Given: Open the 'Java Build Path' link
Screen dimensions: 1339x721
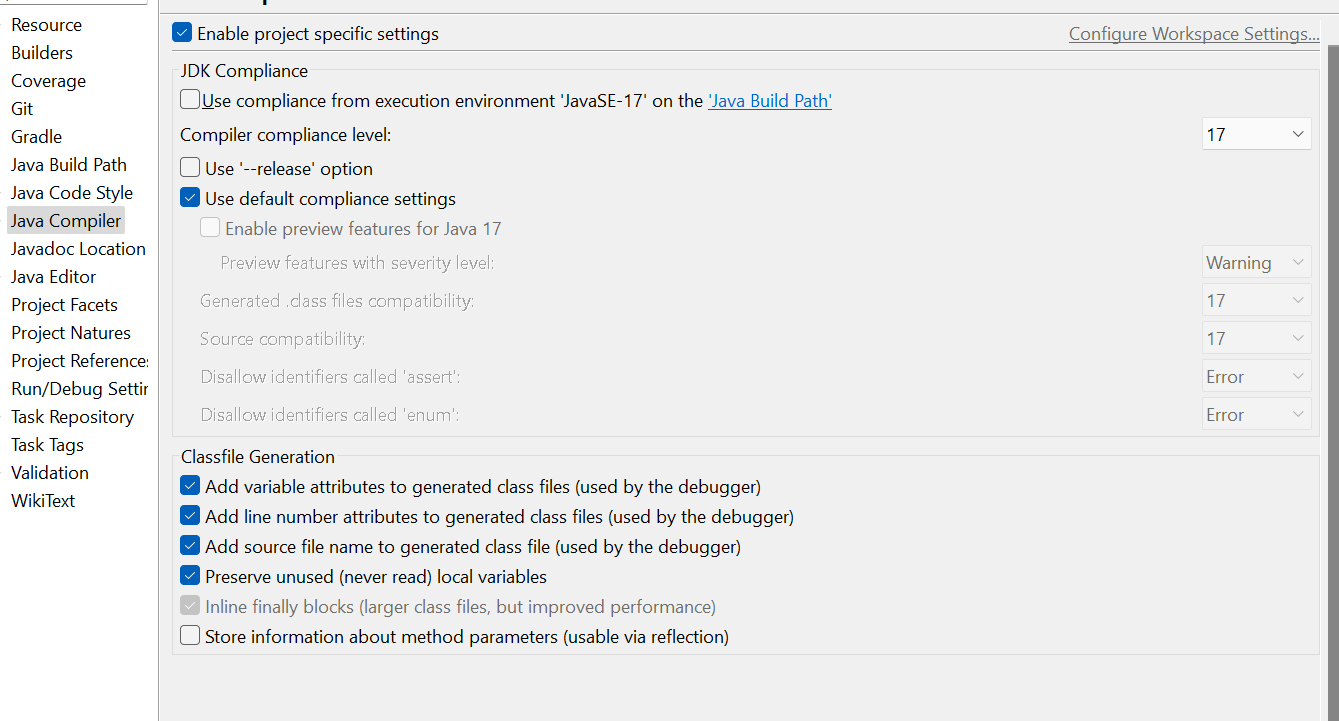Looking at the screenshot, I should coord(770,101).
